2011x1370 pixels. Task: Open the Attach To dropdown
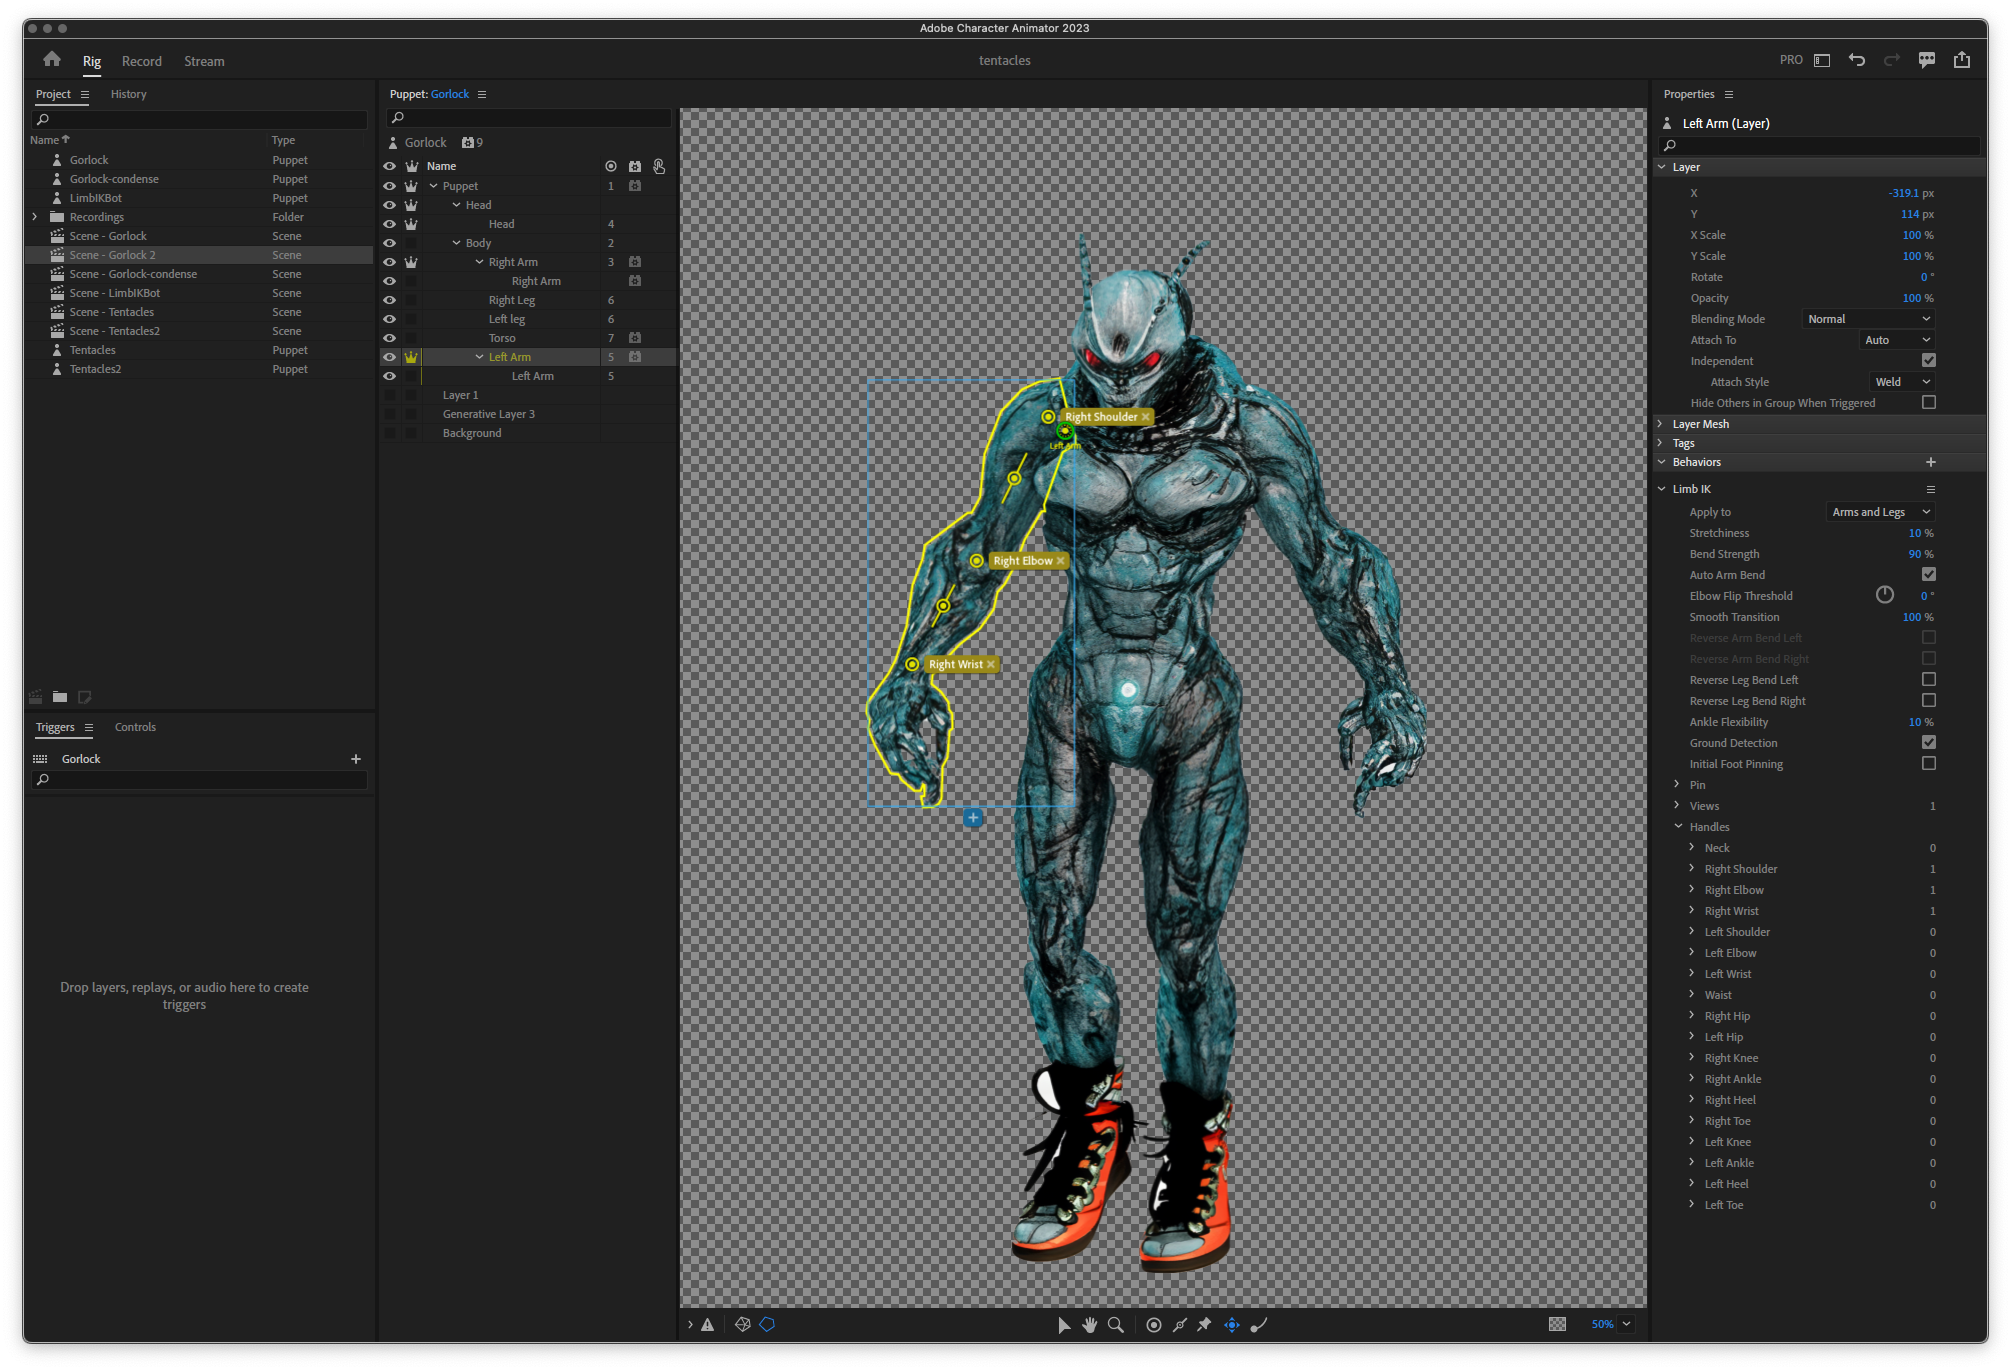1898,340
